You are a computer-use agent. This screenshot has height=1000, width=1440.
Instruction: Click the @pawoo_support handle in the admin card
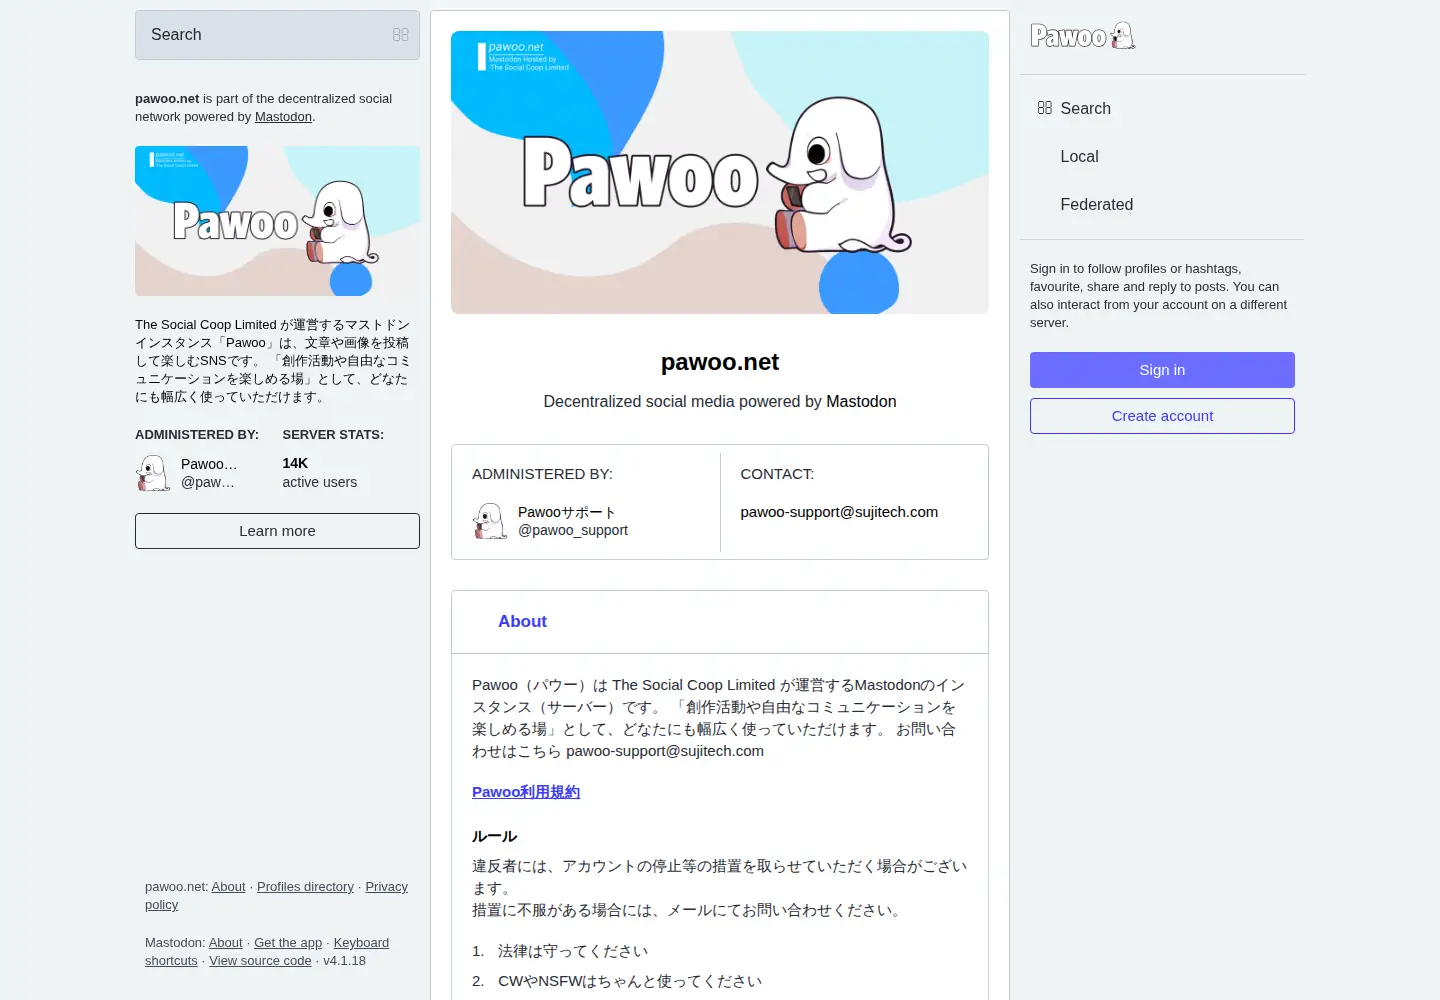tap(573, 531)
